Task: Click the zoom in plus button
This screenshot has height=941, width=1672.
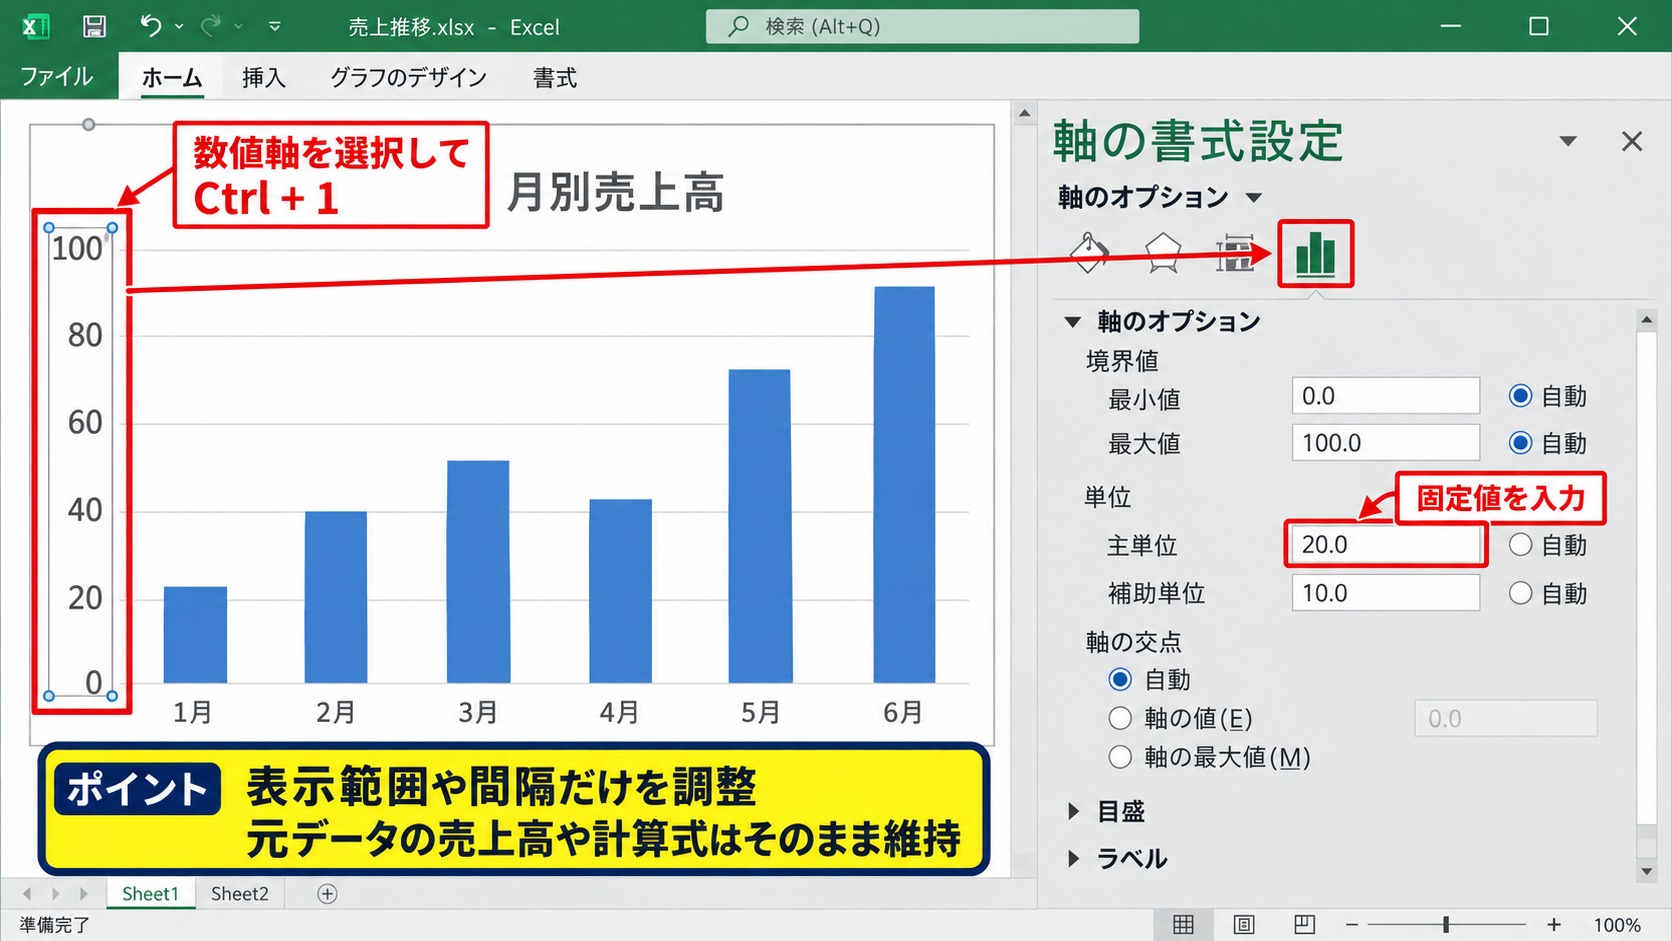Action: 1553,925
